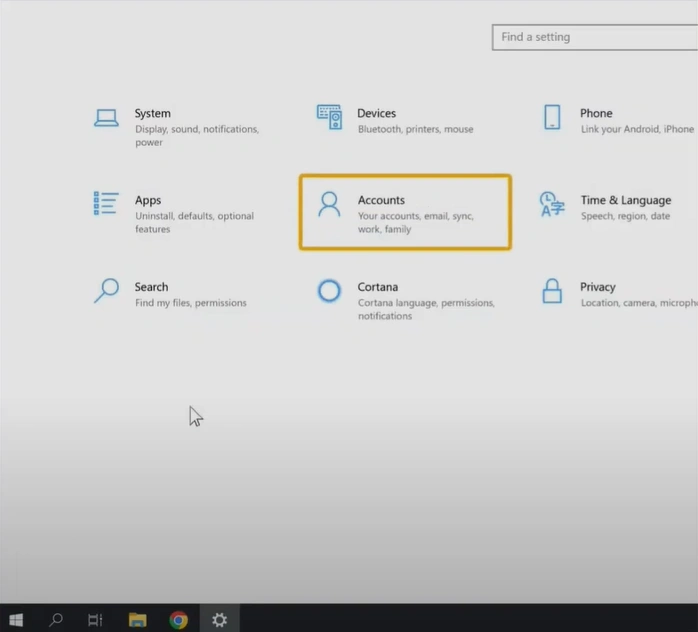Click 'Uninstall, defaults, optional features' text
This screenshot has height=632, width=698.
[x=195, y=222]
